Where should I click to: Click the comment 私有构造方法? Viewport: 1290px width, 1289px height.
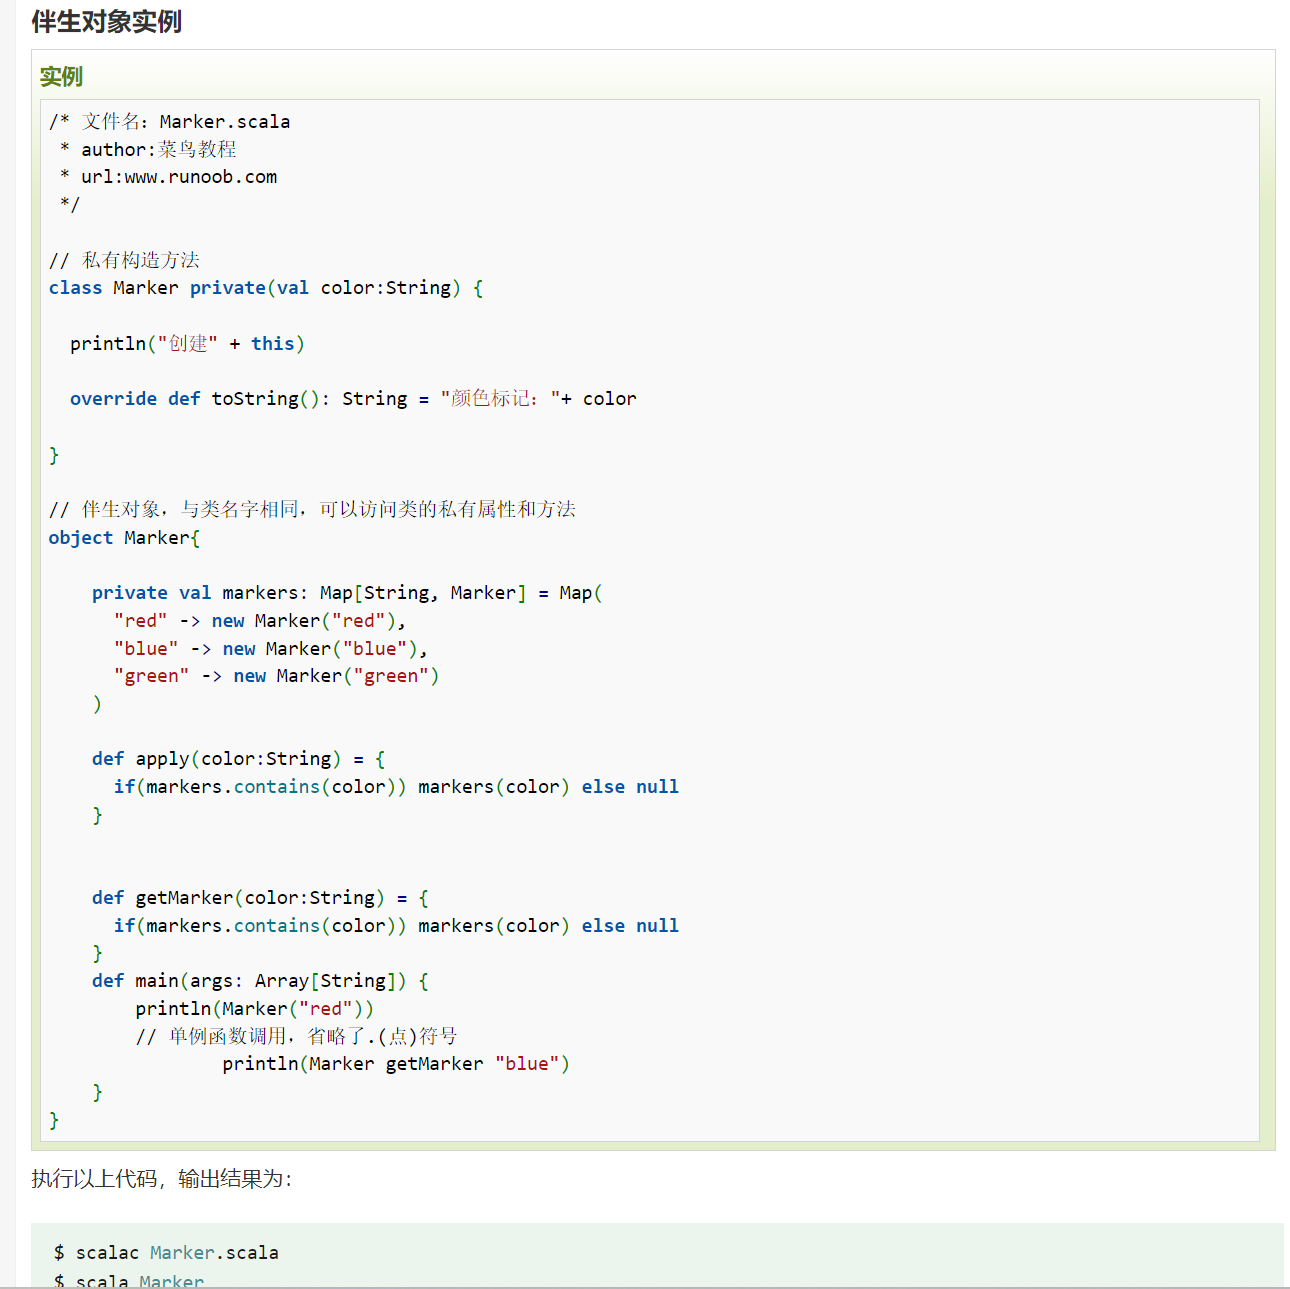125,260
